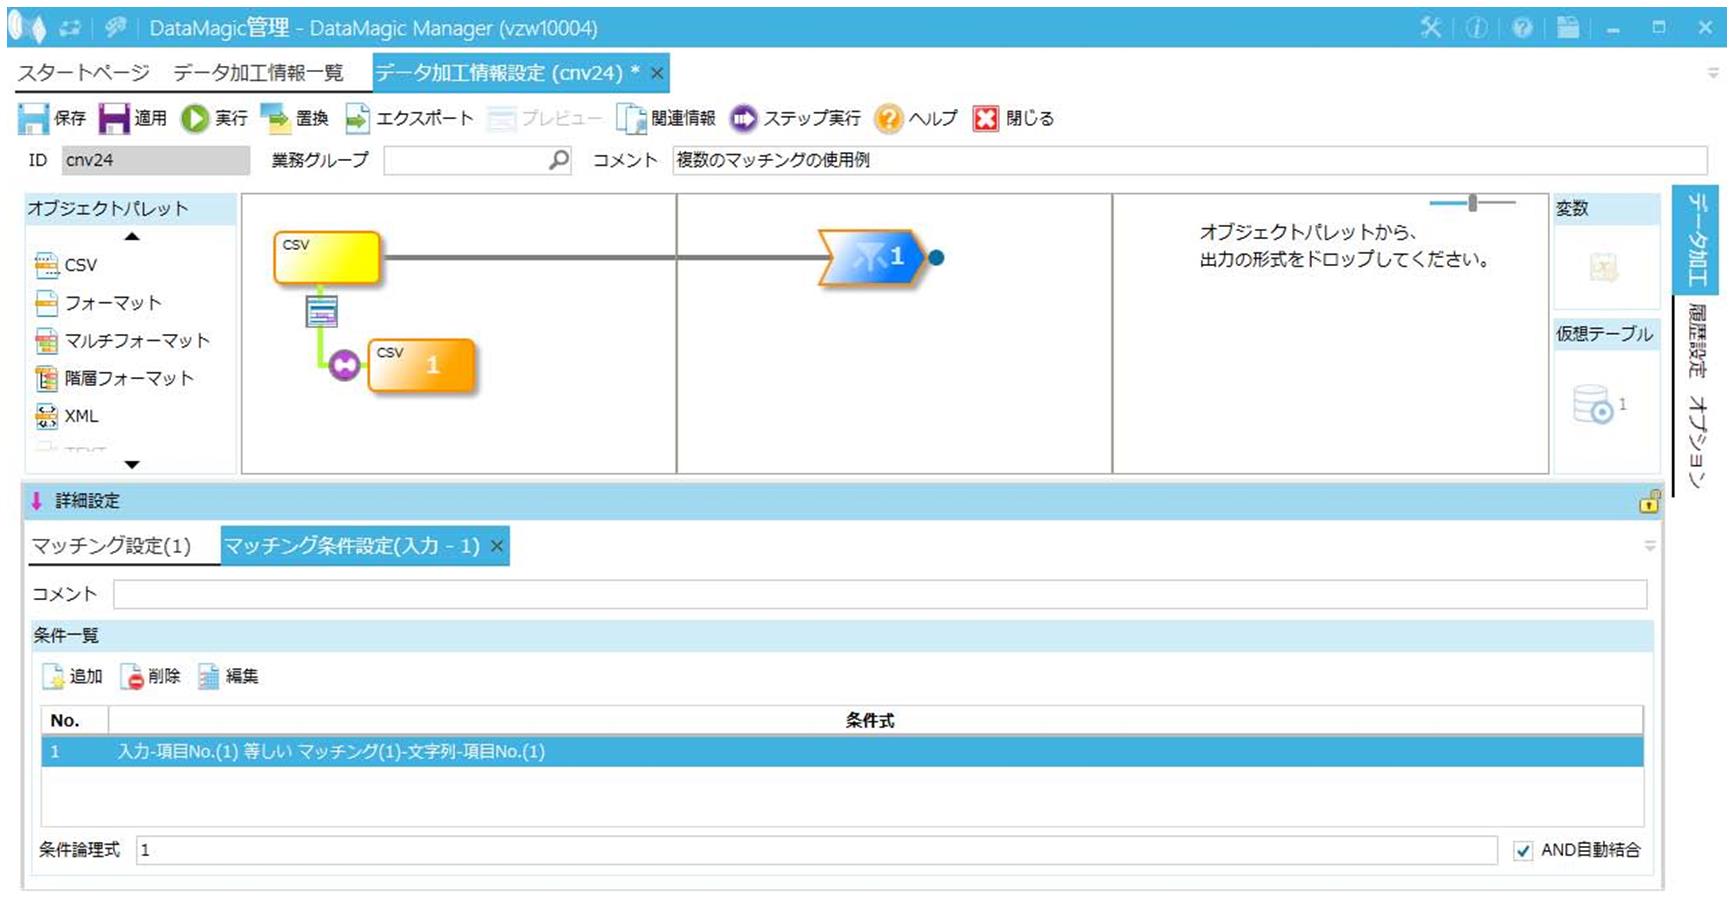
Task: Run the job with 実行 icon
Action: pyautogui.click(x=194, y=119)
